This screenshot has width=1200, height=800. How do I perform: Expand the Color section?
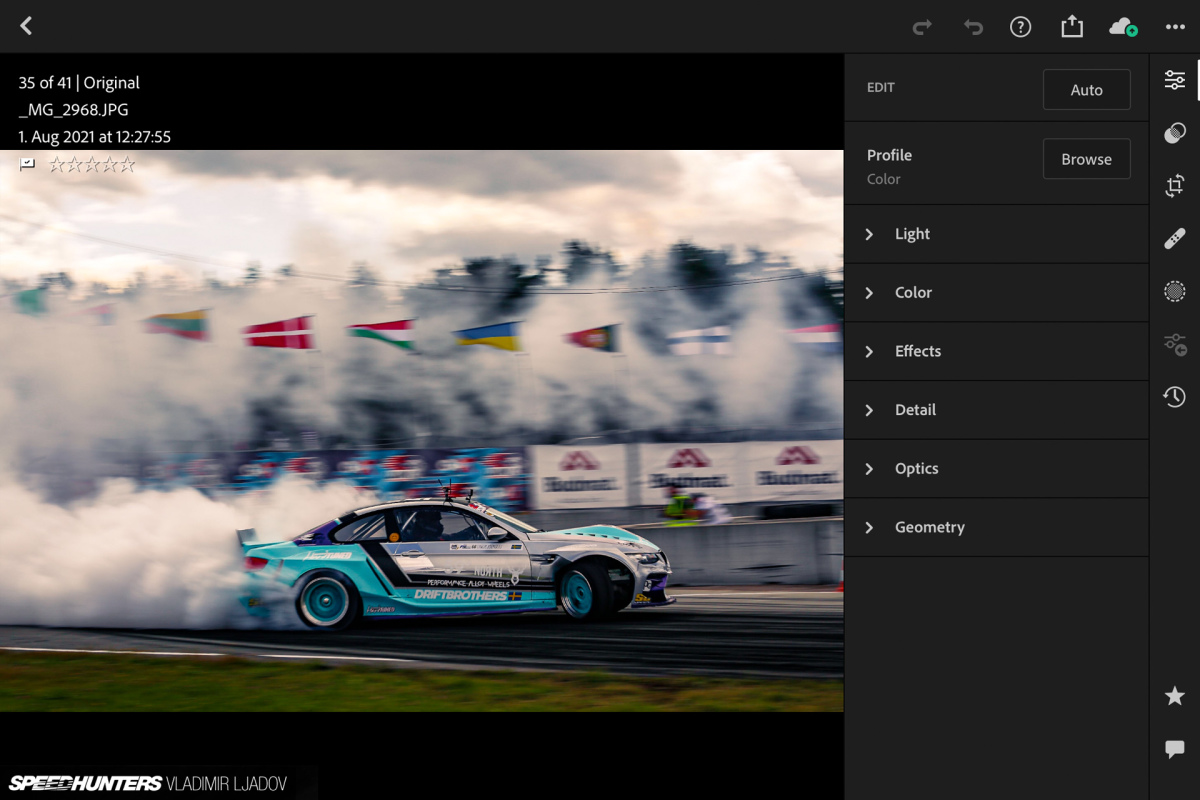click(996, 293)
